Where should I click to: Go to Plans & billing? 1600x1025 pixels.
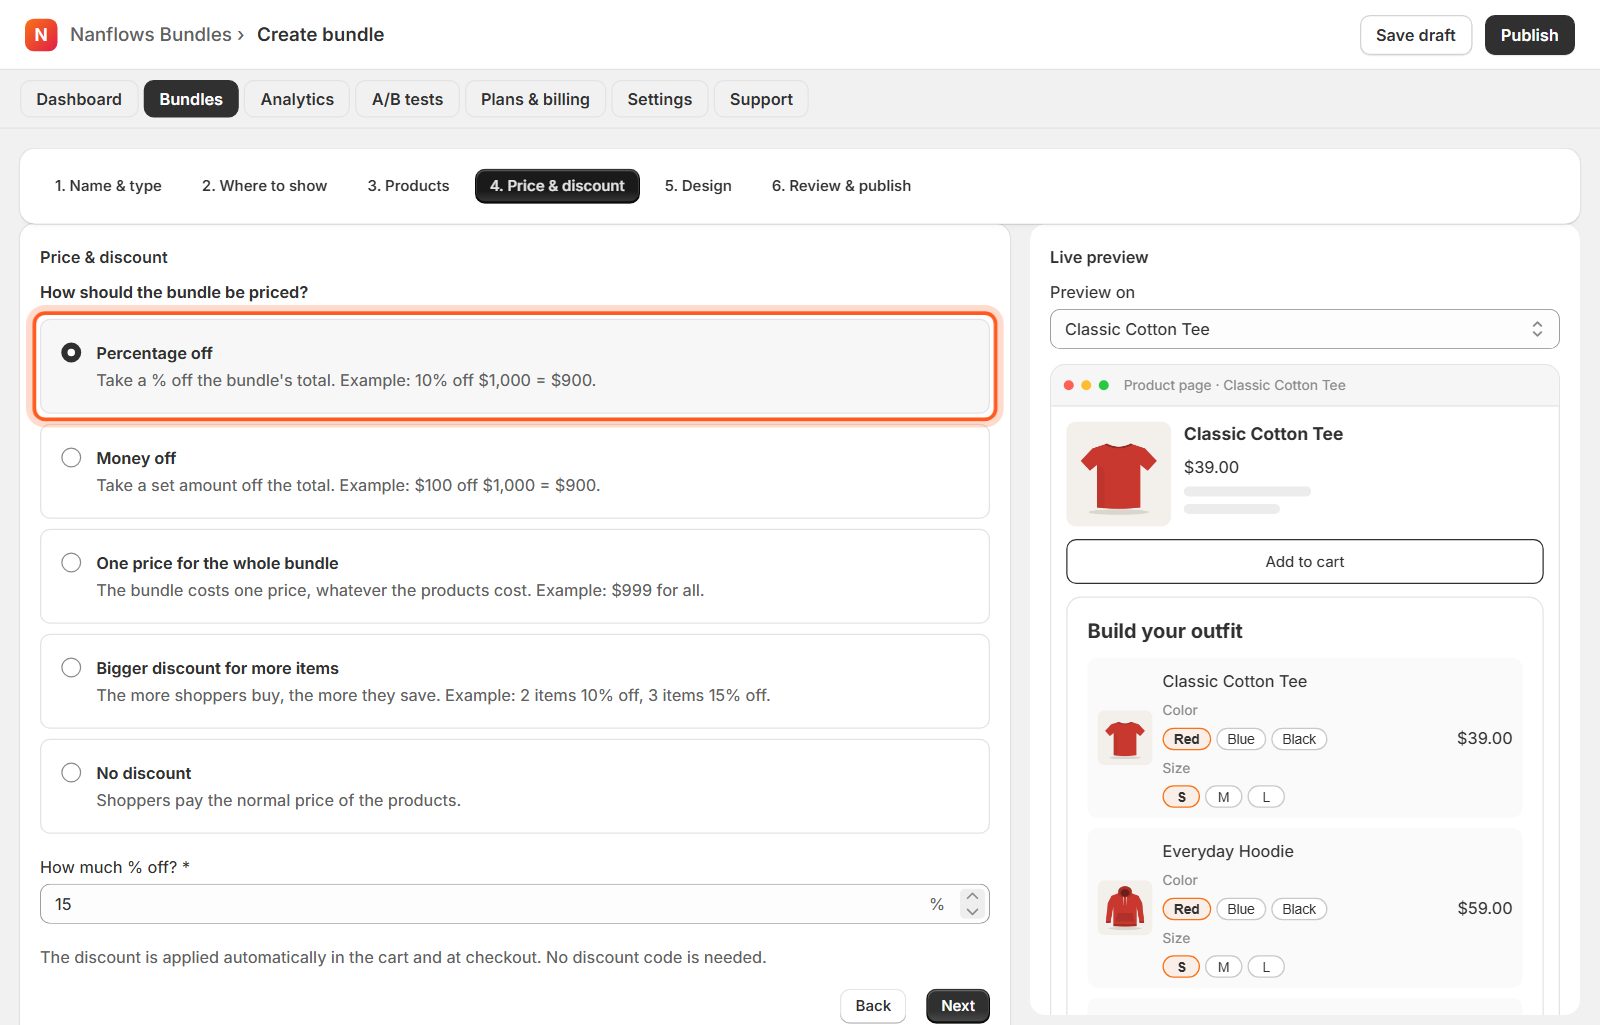[x=535, y=99]
